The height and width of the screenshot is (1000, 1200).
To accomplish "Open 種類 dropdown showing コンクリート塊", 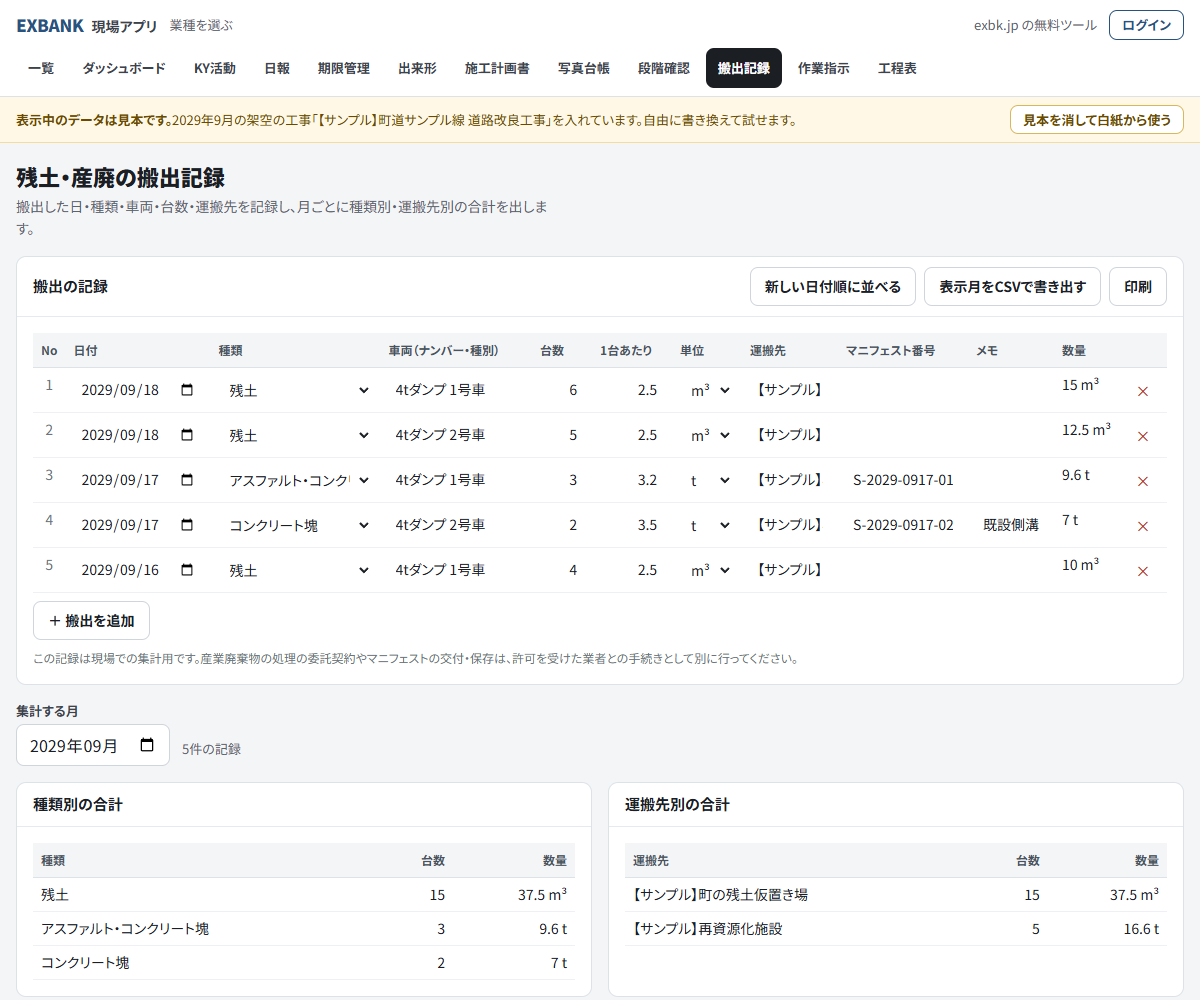I will point(298,525).
